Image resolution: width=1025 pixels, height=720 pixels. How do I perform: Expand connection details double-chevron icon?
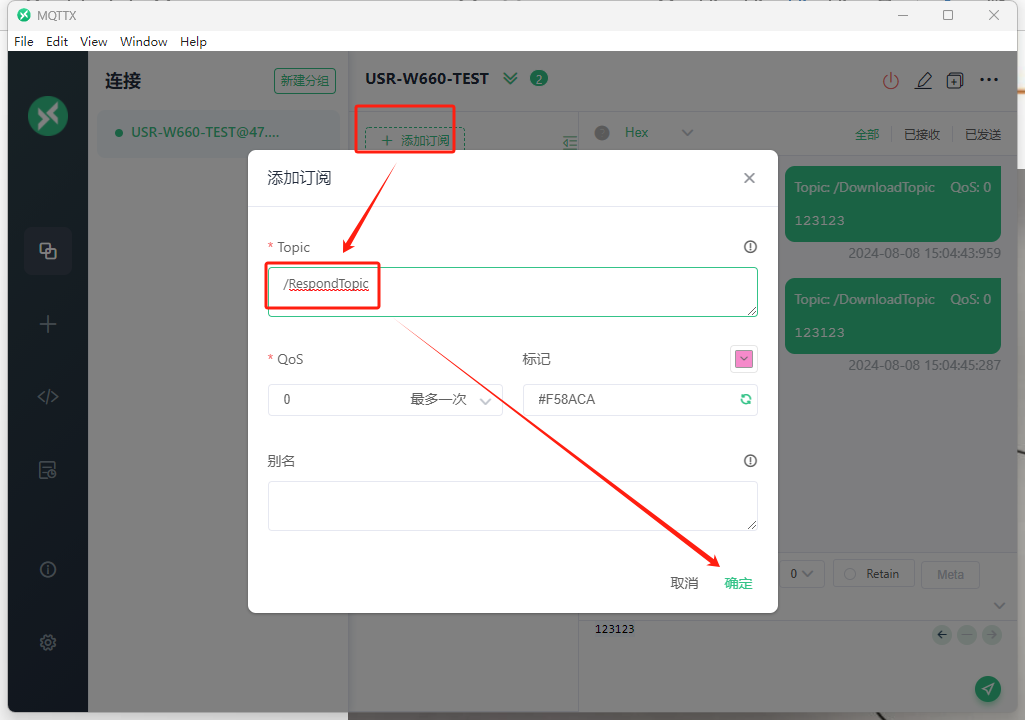pos(511,78)
